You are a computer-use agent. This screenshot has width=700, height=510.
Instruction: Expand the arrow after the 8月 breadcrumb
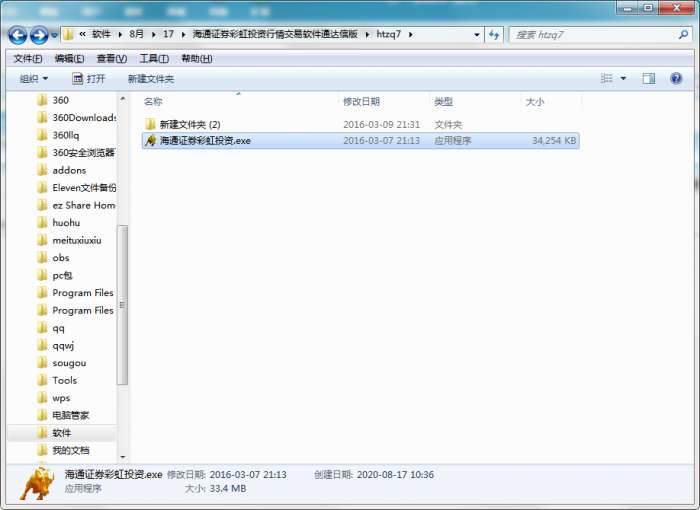pos(154,34)
